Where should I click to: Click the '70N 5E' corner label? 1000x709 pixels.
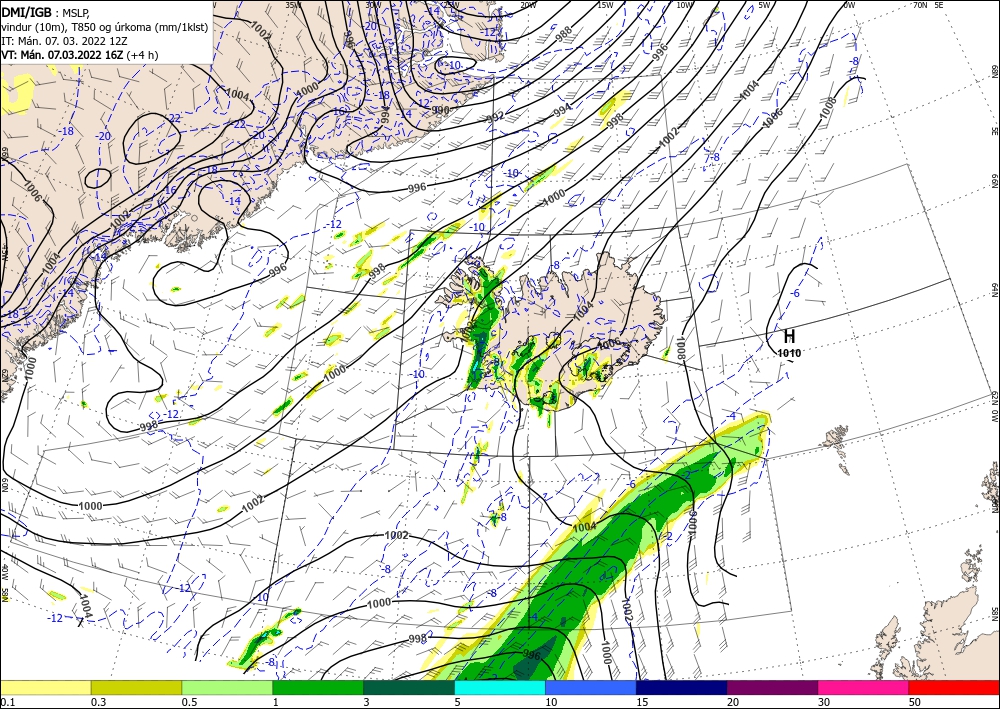point(928,5)
